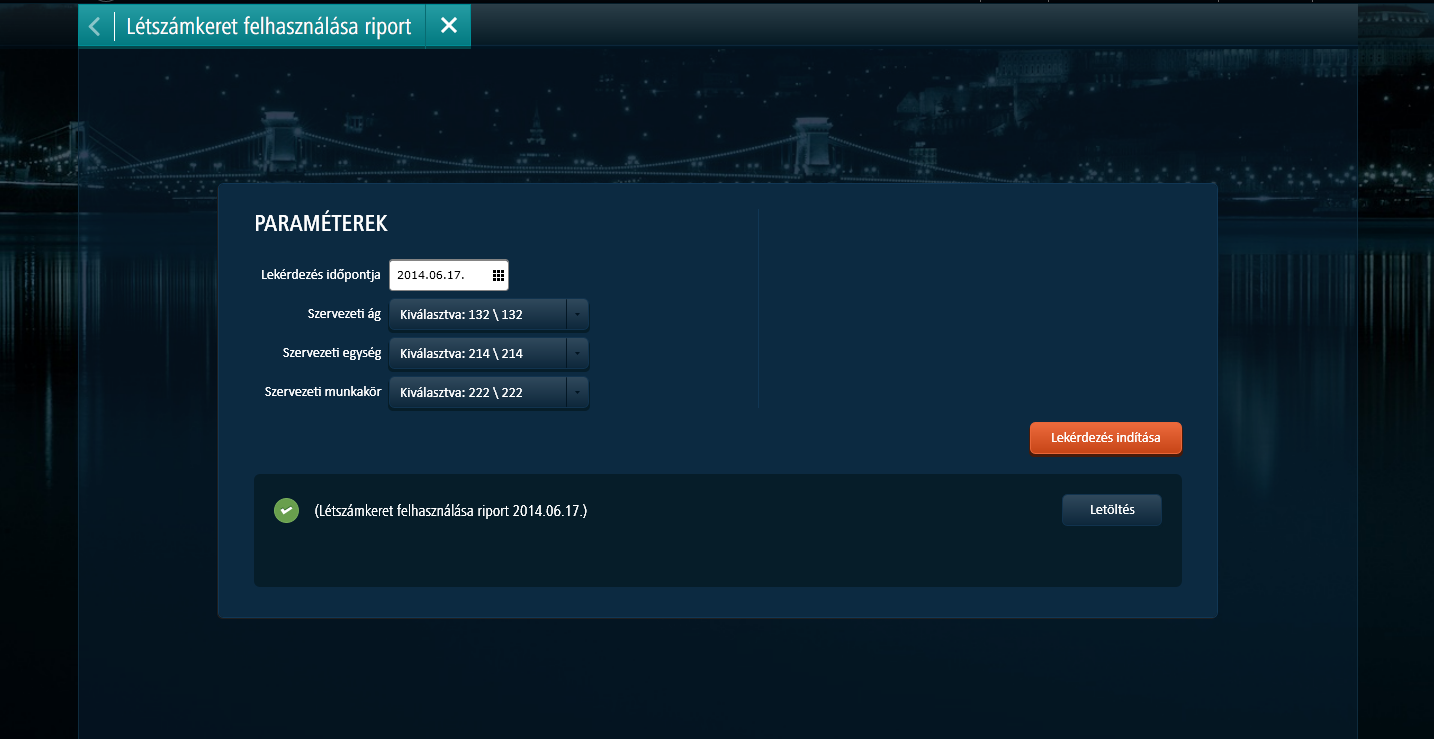Download the report with Letöltés button
Image resolution: width=1434 pixels, height=739 pixels.
[x=1112, y=510]
